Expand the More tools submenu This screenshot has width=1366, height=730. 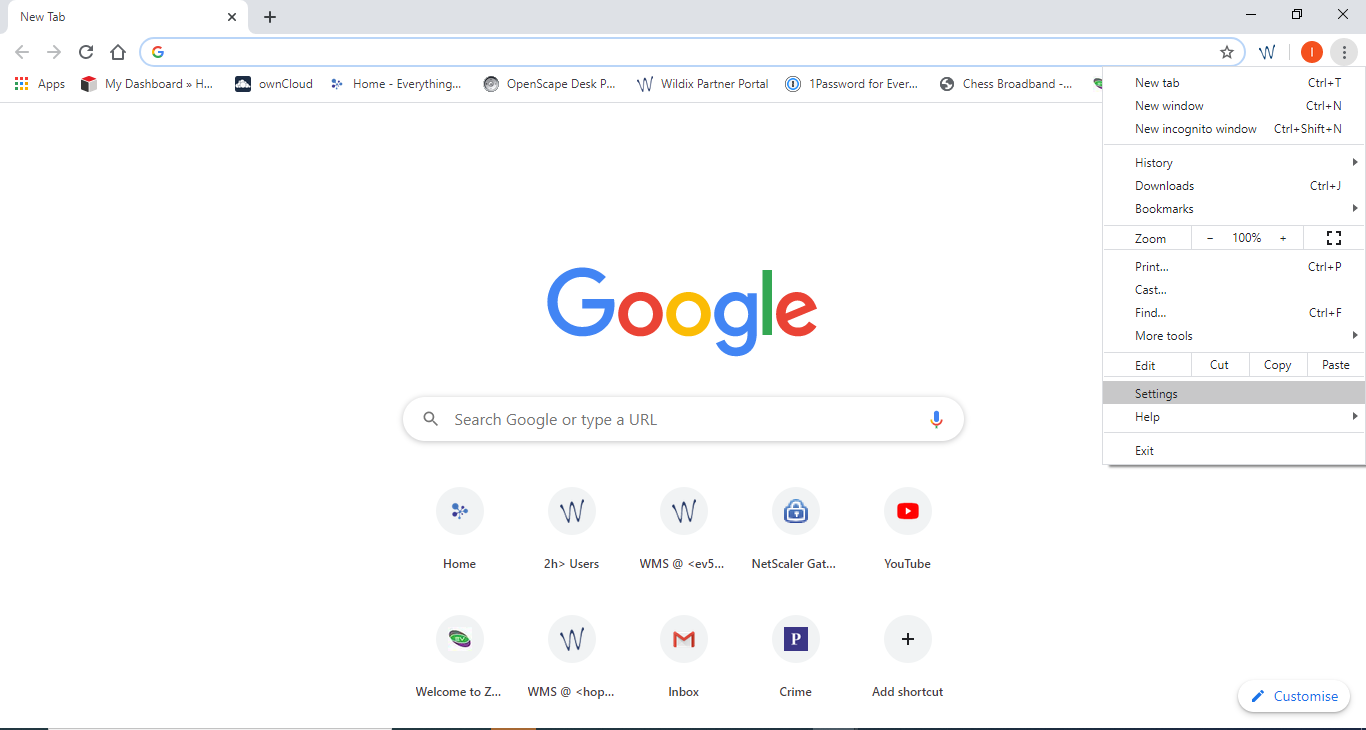tap(1234, 336)
